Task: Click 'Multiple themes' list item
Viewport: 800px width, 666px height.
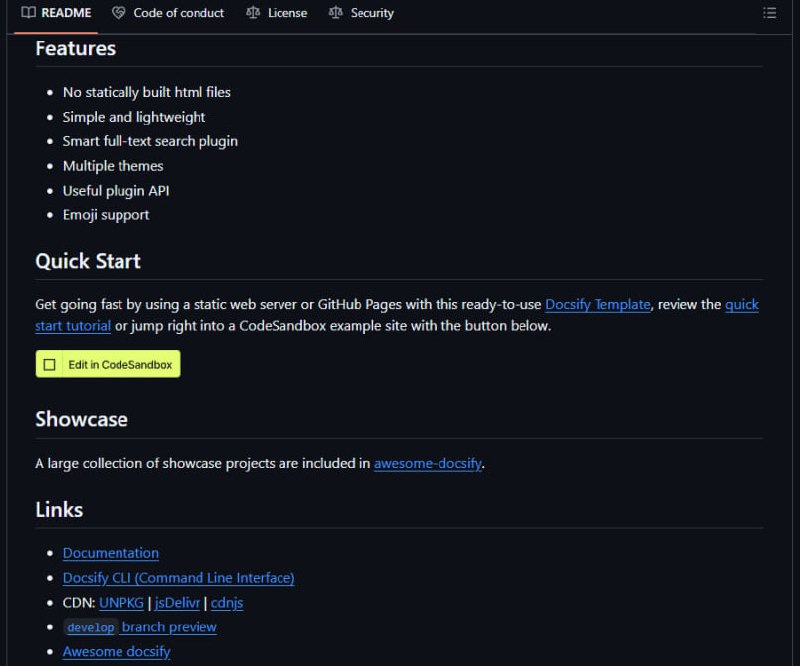Action: [x=113, y=166]
